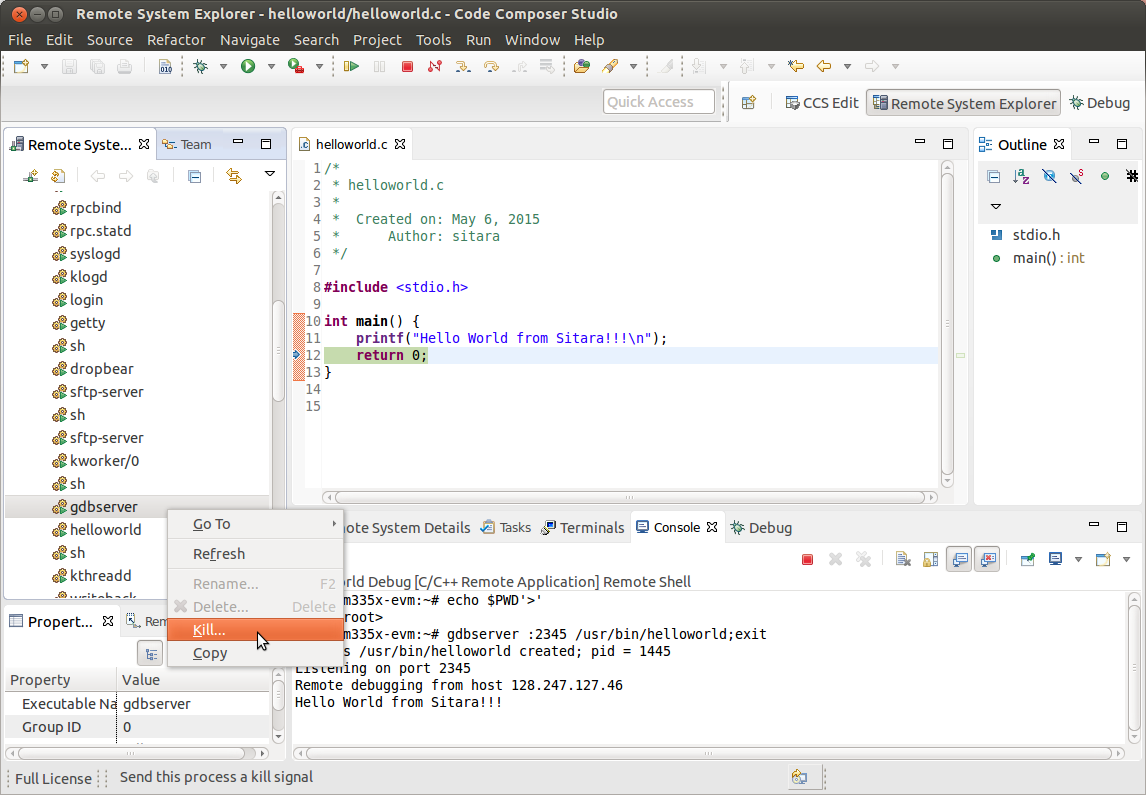Collapse all nodes in the Outline view

click(x=994, y=177)
